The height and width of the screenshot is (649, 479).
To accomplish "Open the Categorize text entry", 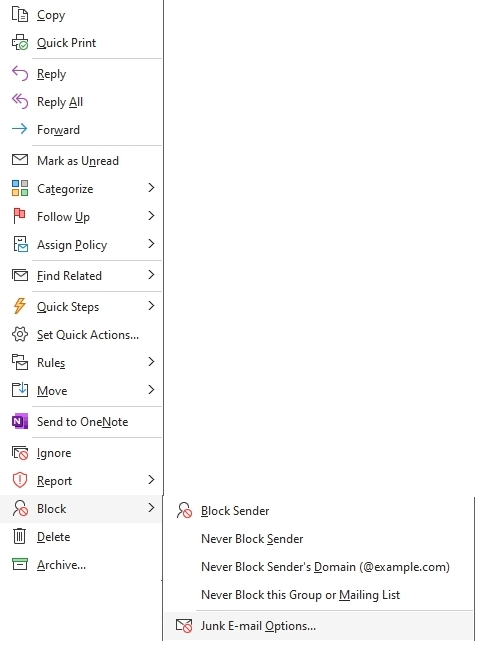I will pos(65,189).
